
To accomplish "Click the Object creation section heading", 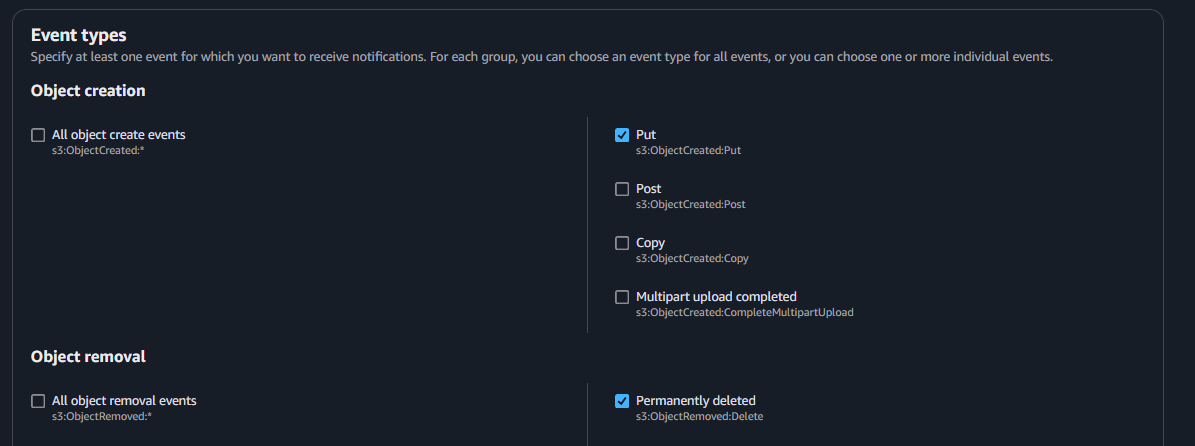I will tap(88, 91).
